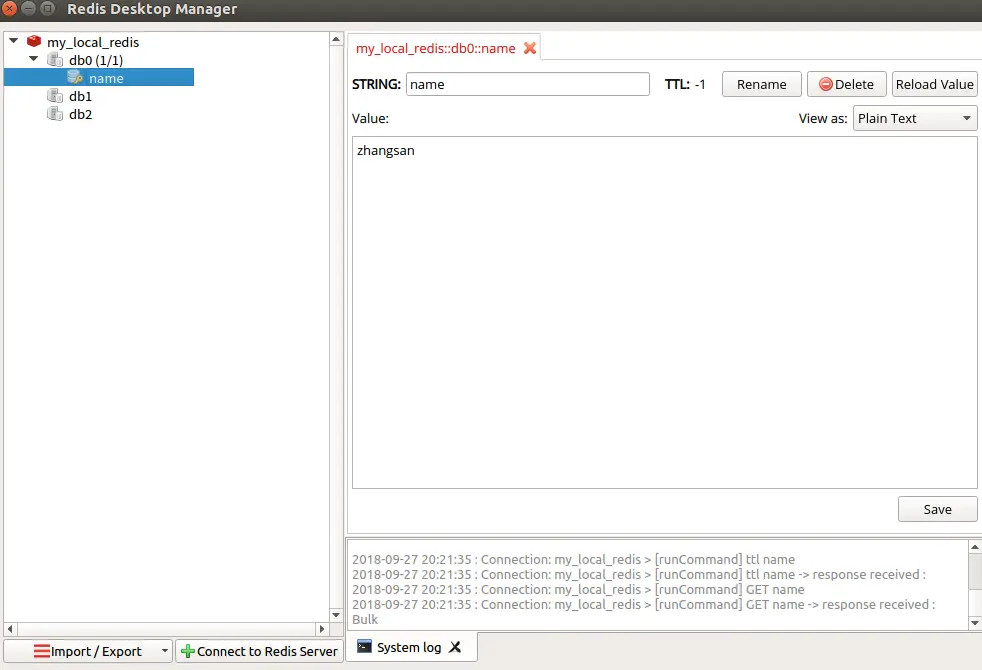The width and height of the screenshot is (982, 670).
Task: Click tree panel scroll right arrow
Action: tap(322, 629)
